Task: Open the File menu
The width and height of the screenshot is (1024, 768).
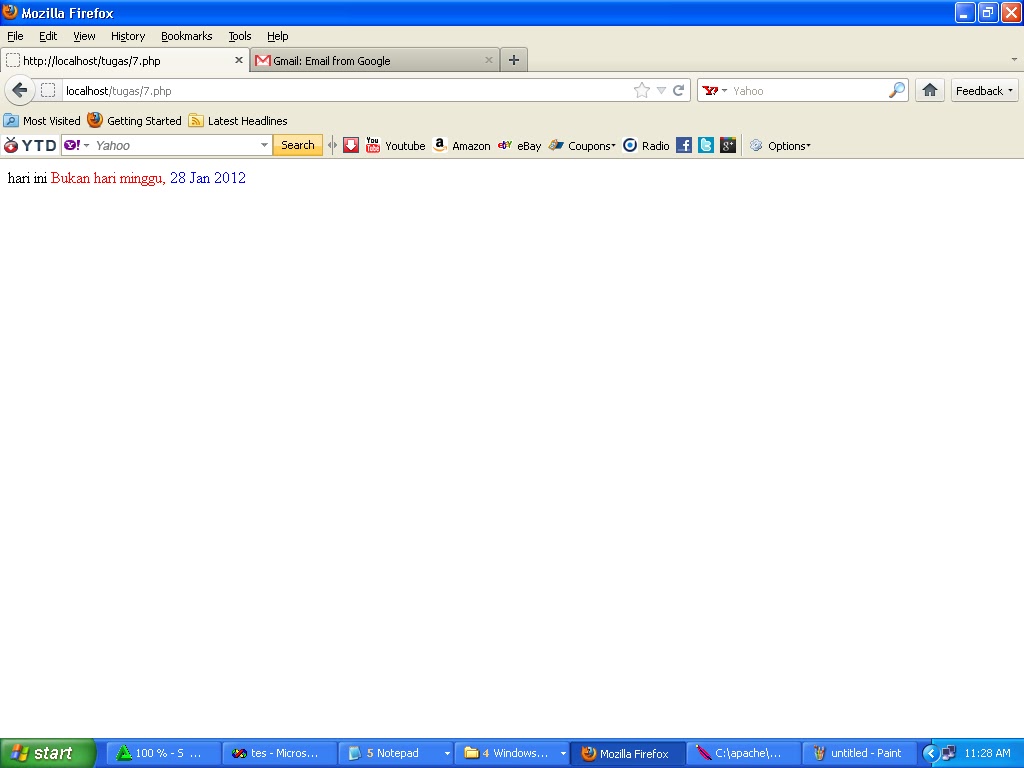Action: (15, 36)
